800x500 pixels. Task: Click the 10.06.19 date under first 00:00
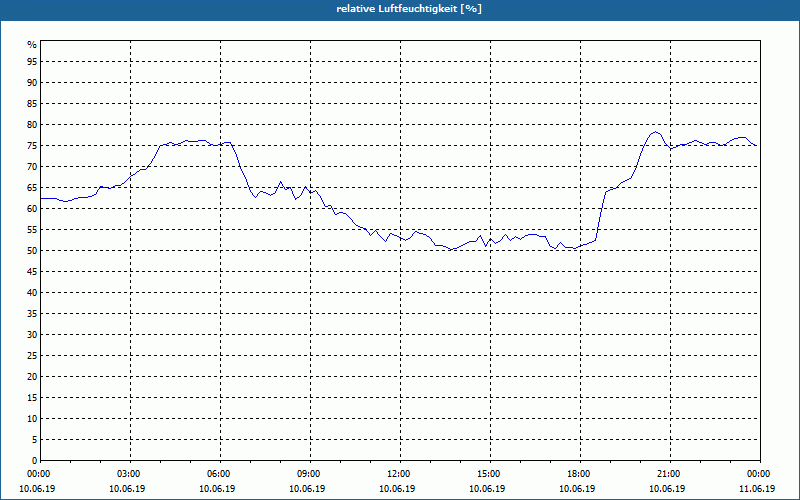coord(37,489)
